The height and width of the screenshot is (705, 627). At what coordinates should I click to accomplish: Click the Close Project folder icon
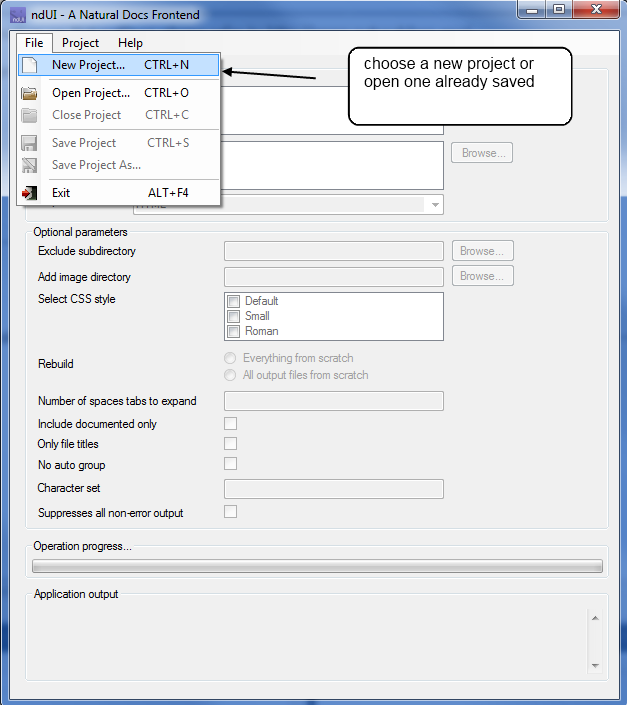tap(30, 115)
